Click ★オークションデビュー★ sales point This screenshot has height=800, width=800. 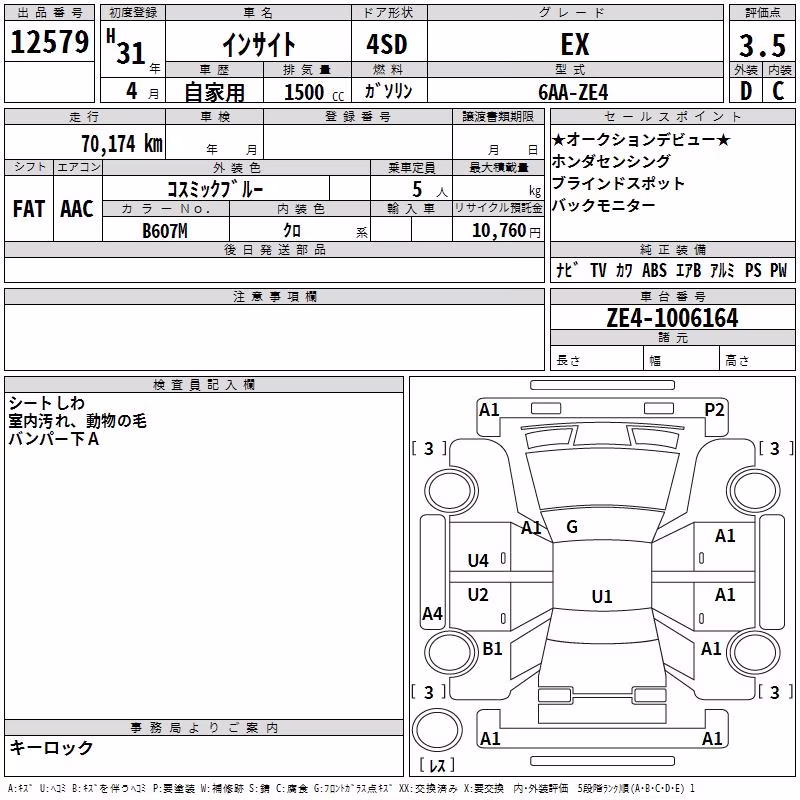(641, 139)
